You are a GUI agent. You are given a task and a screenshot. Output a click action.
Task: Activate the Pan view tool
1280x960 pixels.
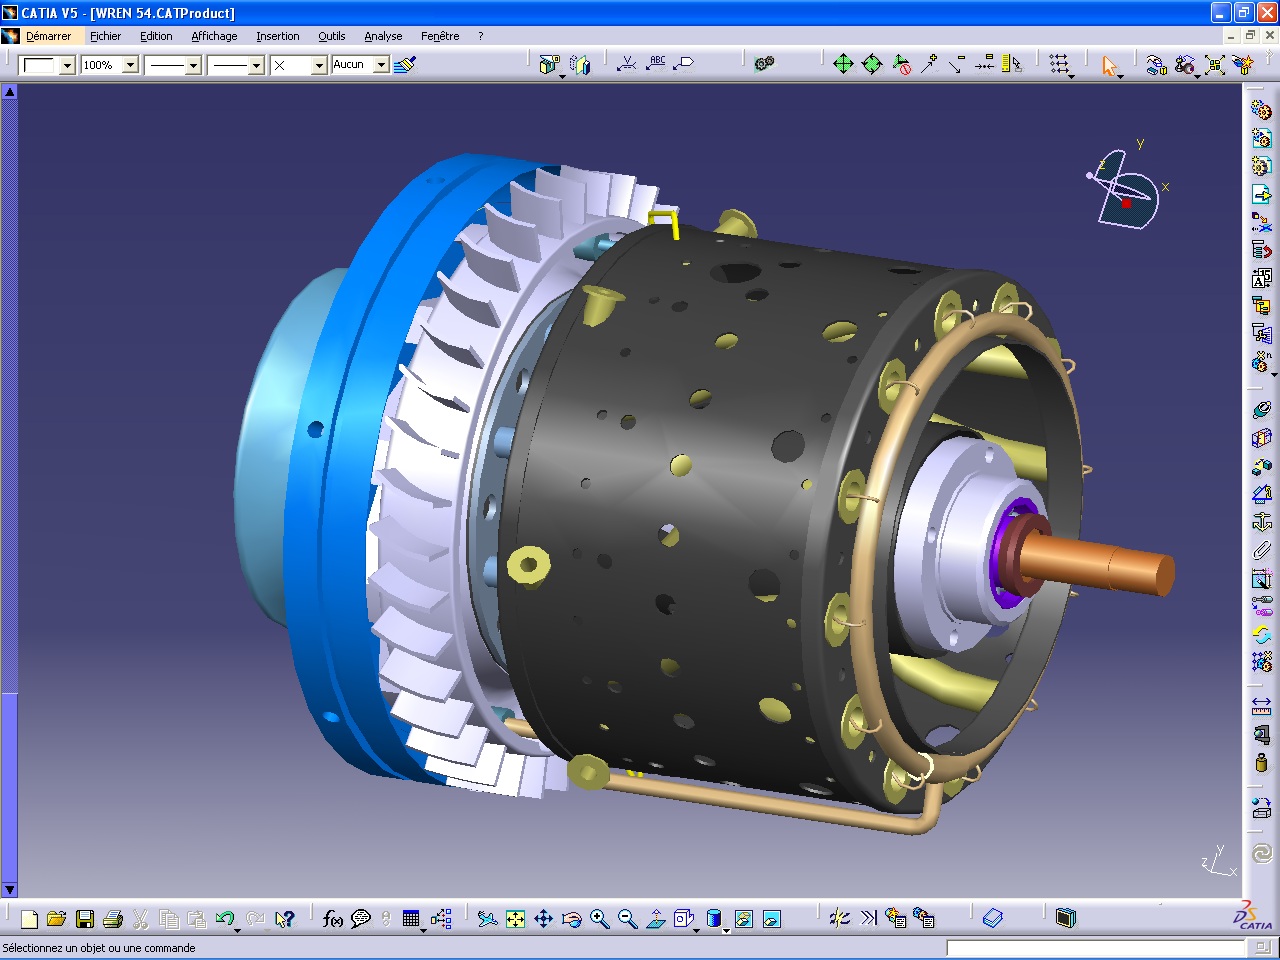tap(544, 917)
